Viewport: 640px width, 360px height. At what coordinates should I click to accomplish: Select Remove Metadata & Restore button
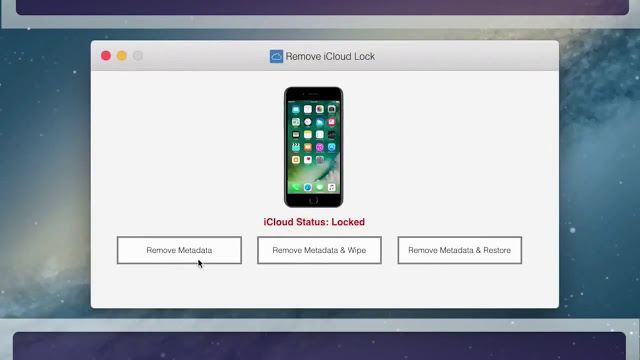click(x=460, y=250)
